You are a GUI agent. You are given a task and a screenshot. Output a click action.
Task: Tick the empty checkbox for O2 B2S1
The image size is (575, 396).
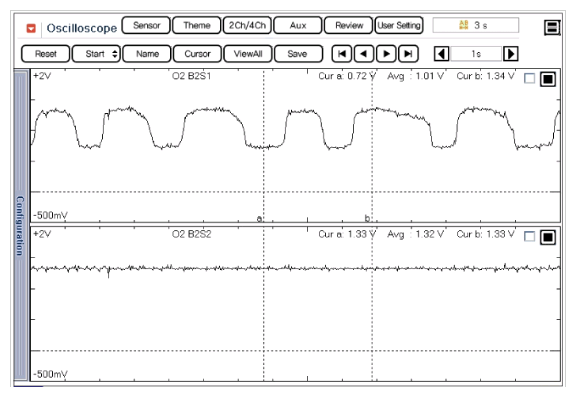(530, 78)
